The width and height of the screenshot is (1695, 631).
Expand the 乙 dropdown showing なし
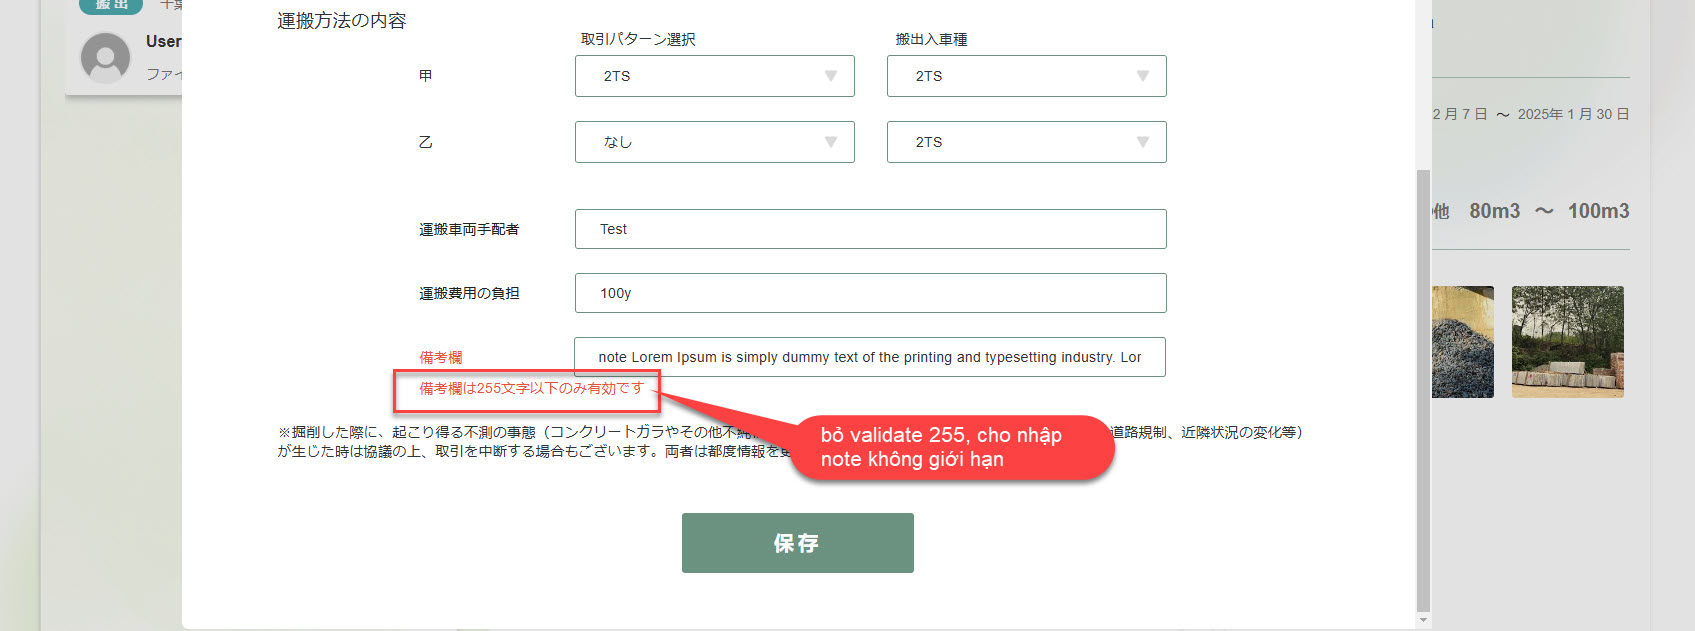(x=714, y=142)
